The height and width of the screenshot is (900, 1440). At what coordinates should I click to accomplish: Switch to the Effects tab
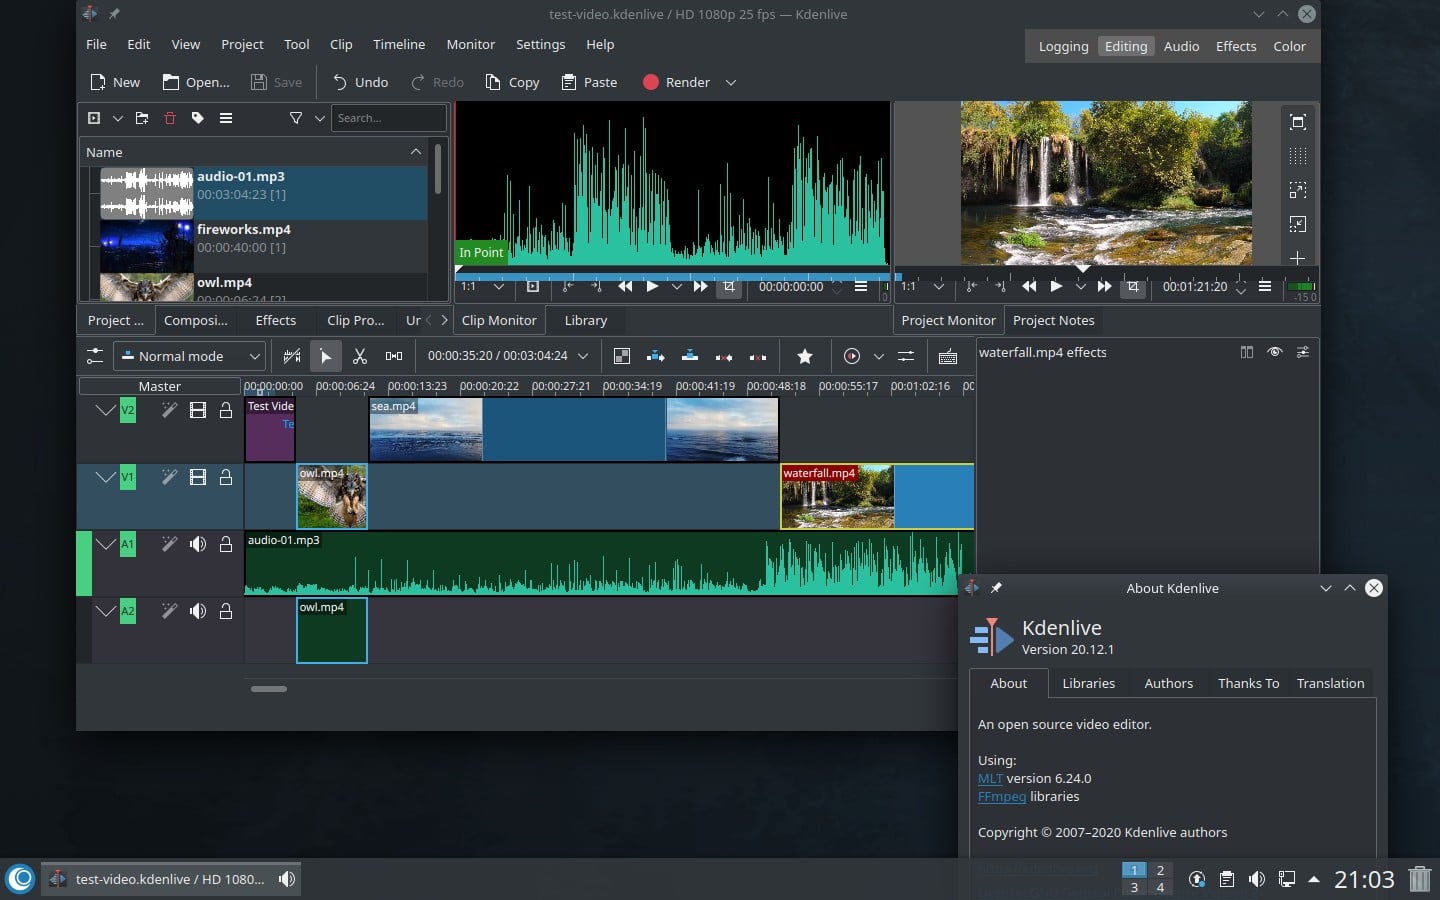275,320
